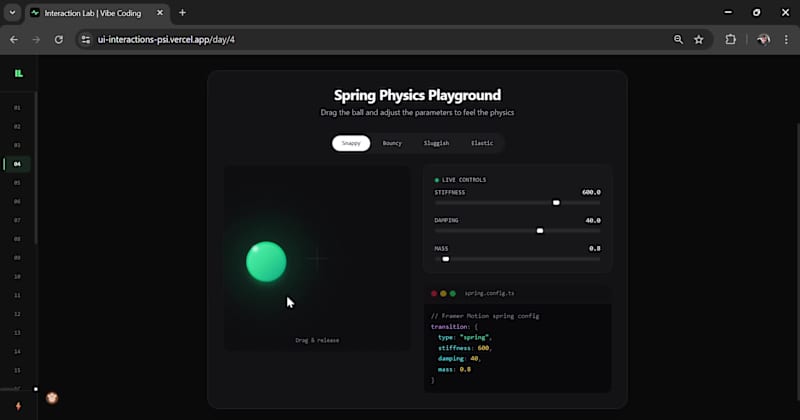Click the sidebar vertical scrollbar
The image size is (800, 420).
pos(36,168)
